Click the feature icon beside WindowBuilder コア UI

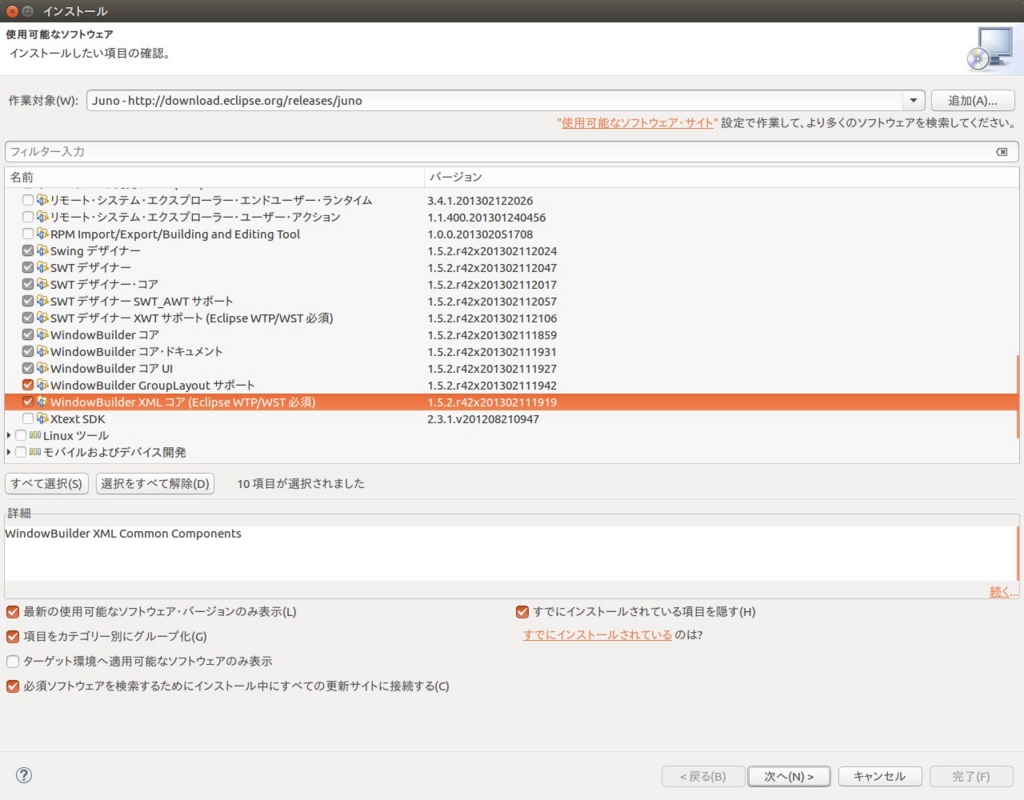tap(42, 368)
